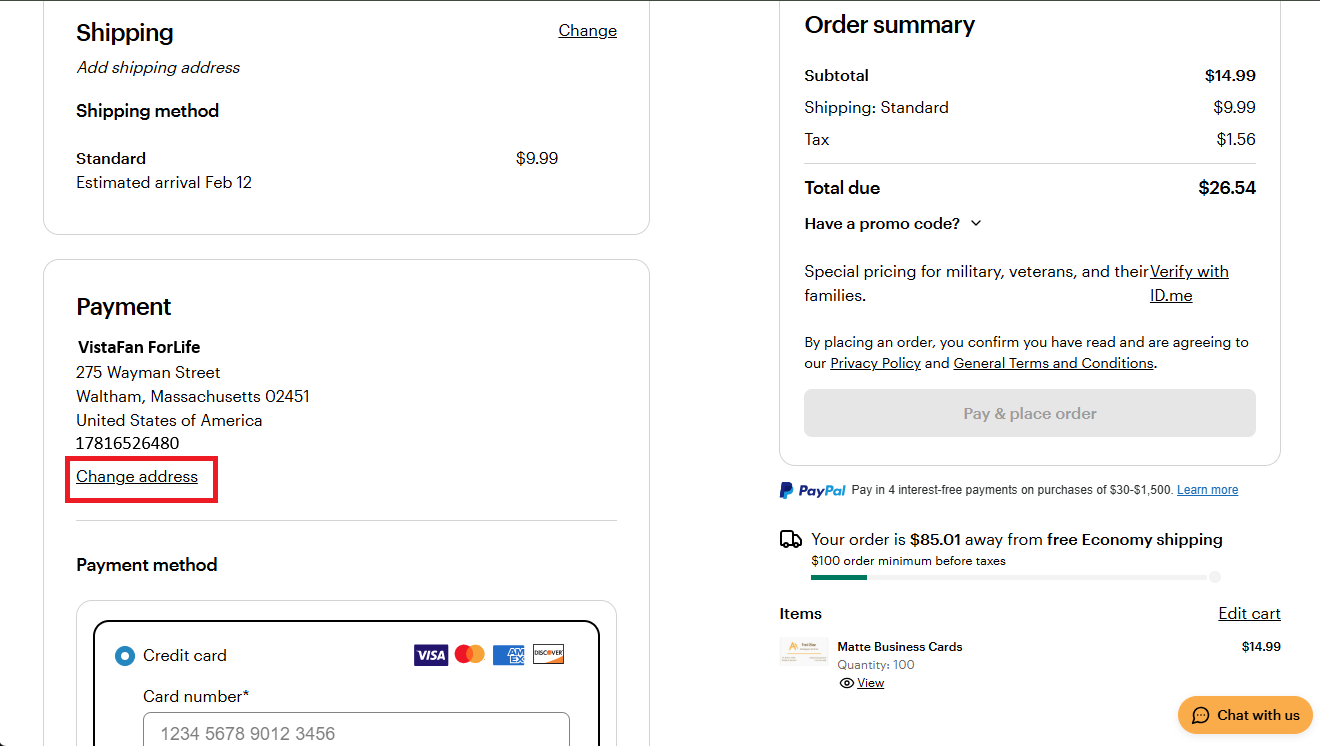Image resolution: width=1320 pixels, height=746 pixels.
Task: Click the Matte Business Cards thumbnail
Action: pos(804,652)
